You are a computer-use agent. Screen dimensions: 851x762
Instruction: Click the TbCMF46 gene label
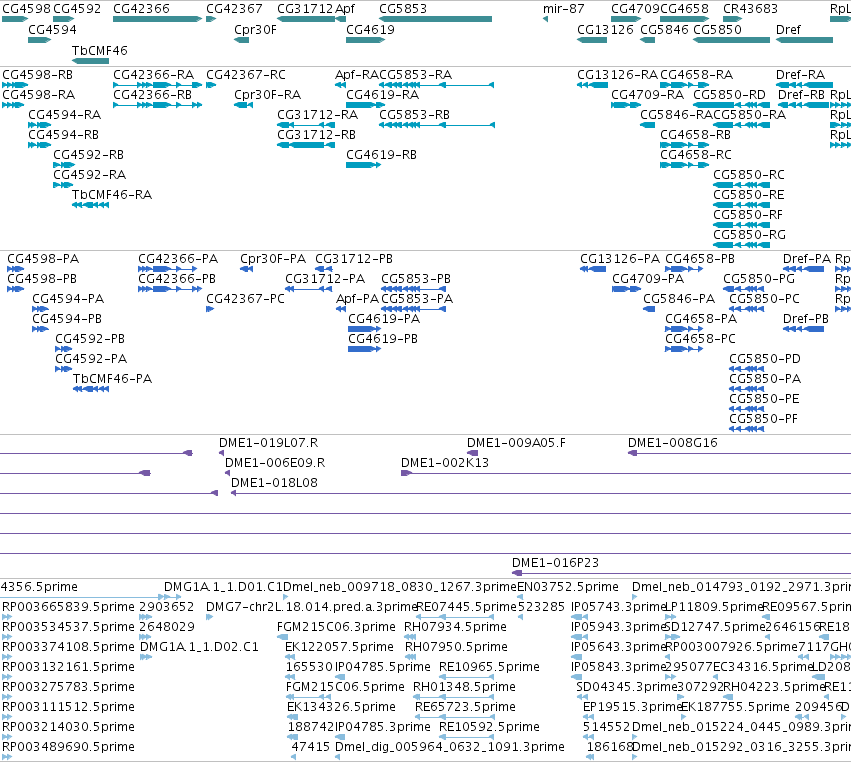(100, 50)
